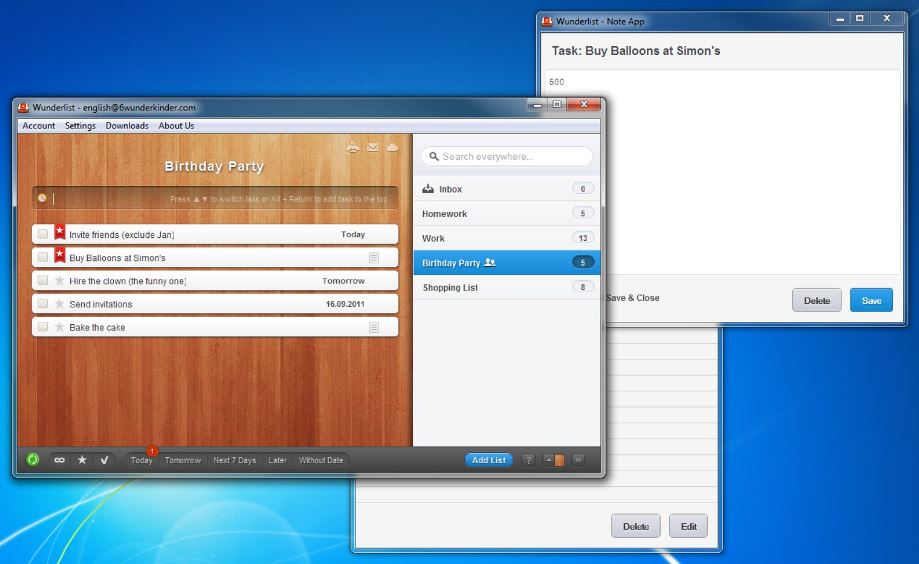
Task: Click the note text area containing 500
Action: [x=723, y=172]
